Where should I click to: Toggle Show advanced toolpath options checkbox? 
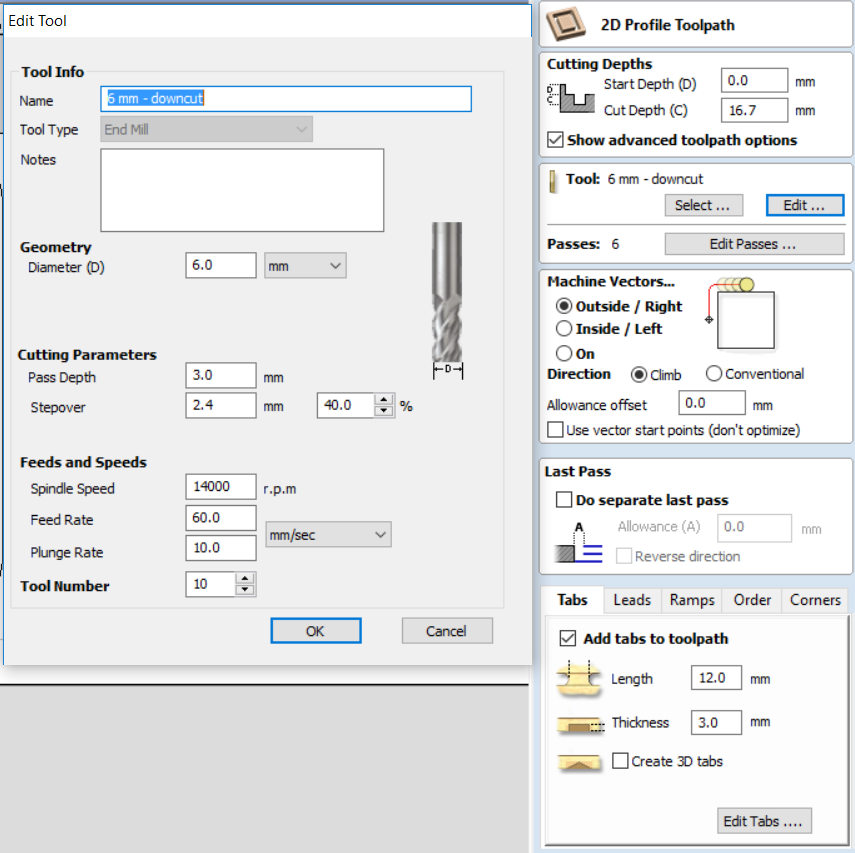pos(555,140)
